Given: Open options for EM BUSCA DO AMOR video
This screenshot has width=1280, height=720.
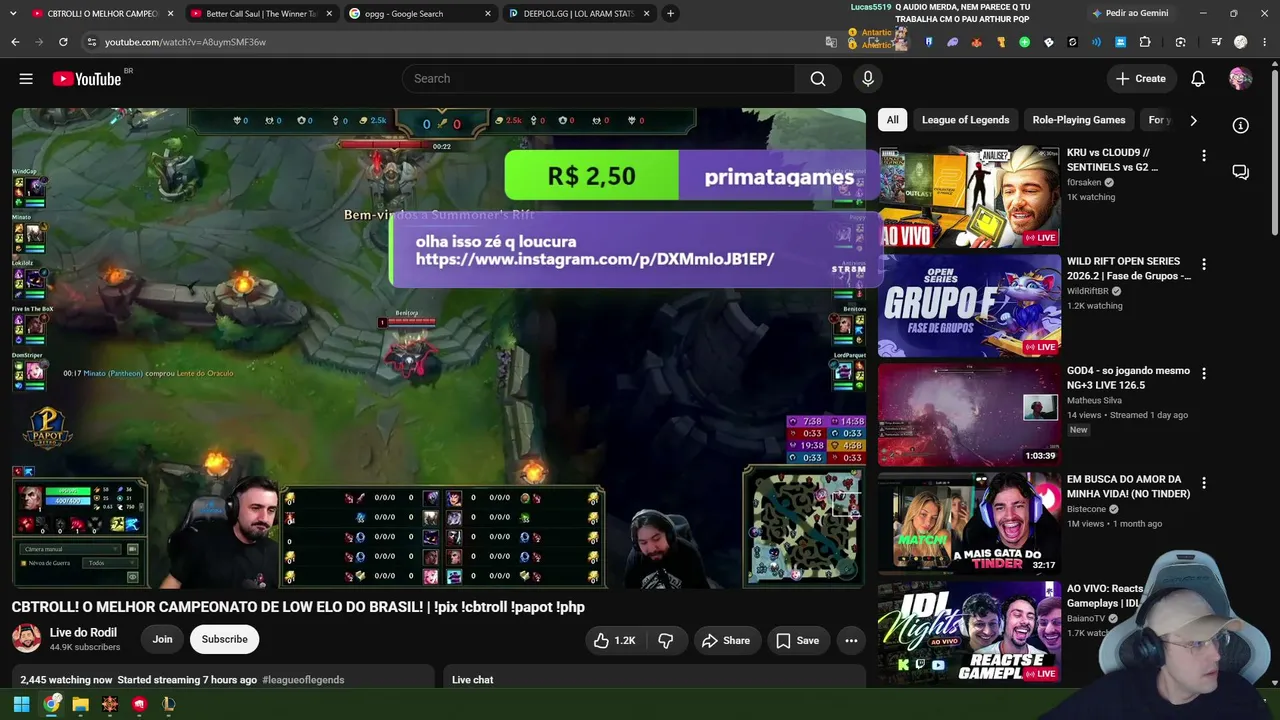Looking at the screenshot, I should pos(1204,482).
